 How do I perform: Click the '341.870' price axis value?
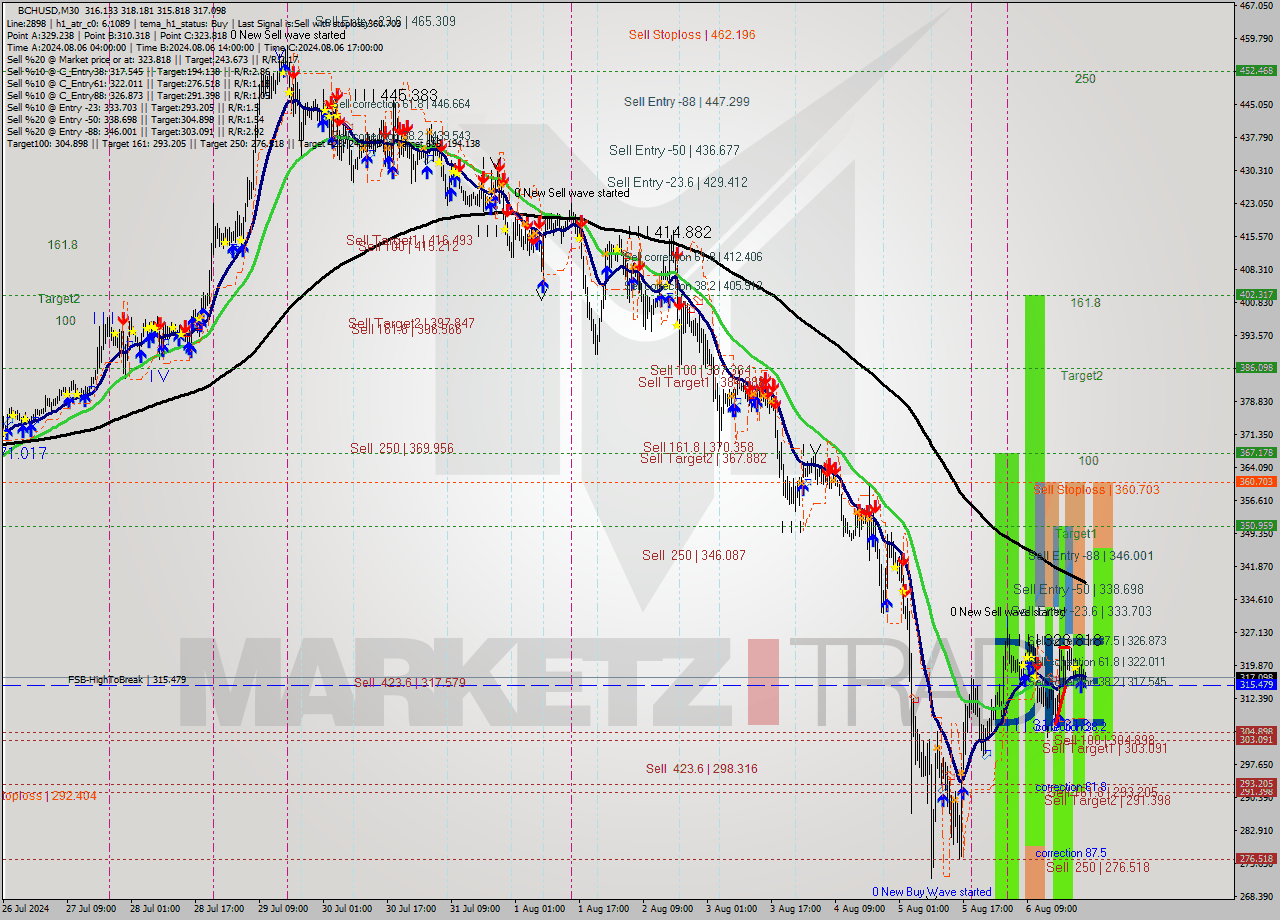coord(1256,566)
